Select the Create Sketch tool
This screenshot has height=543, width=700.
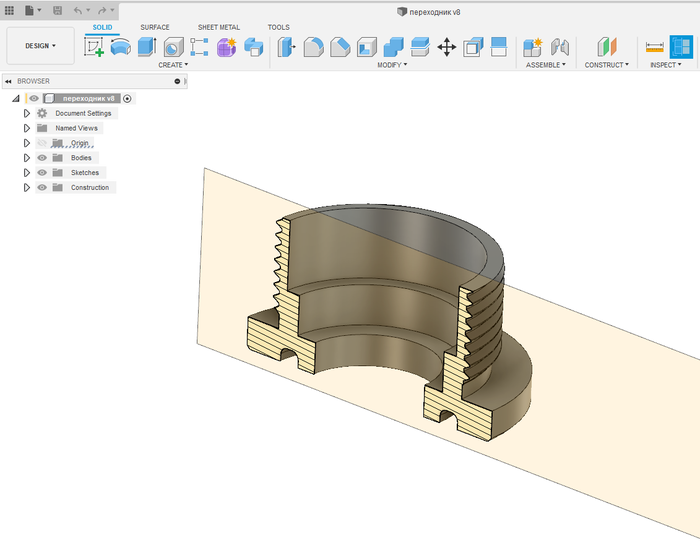coord(95,47)
